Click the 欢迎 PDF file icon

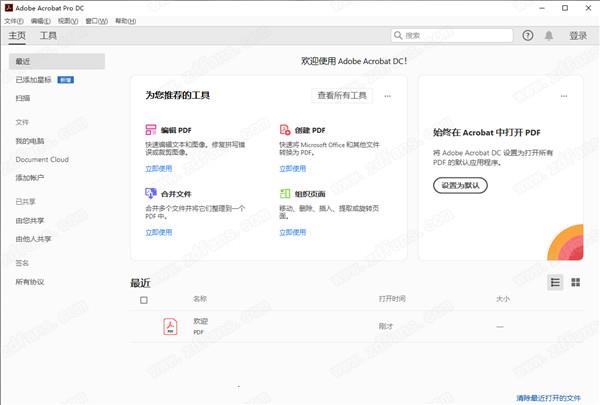170,327
